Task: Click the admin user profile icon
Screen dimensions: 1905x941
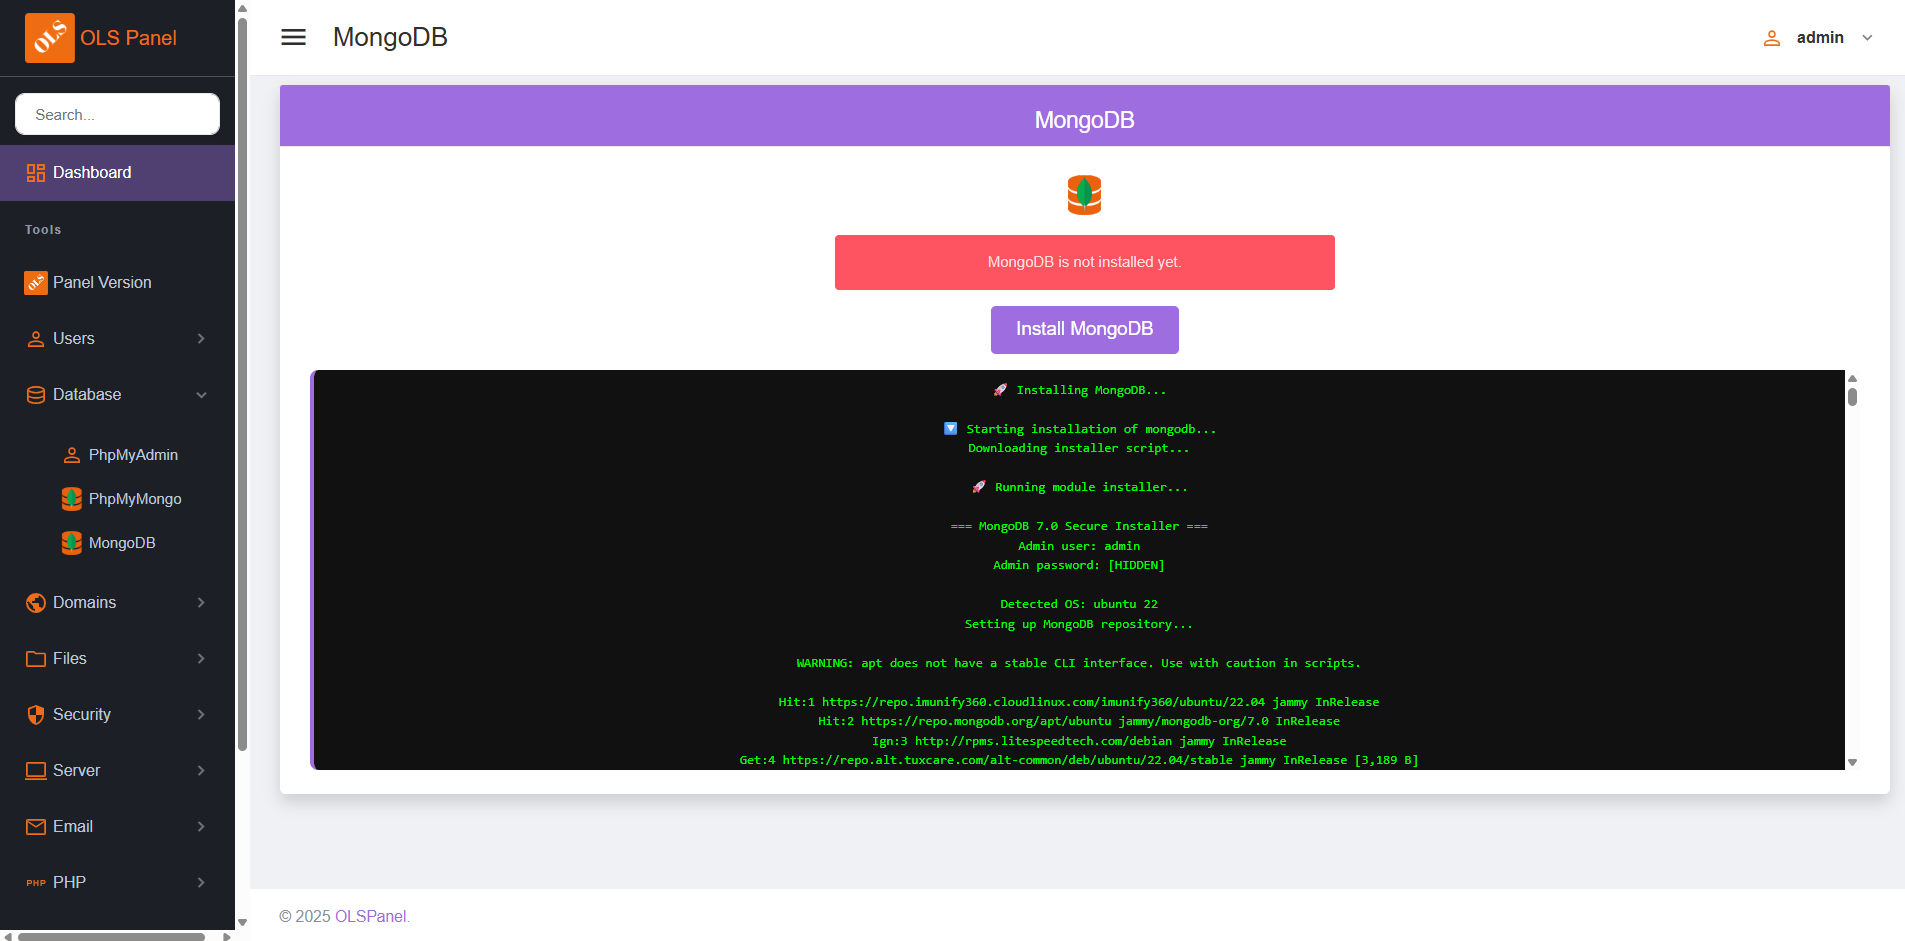Action: click(1771, 38)
